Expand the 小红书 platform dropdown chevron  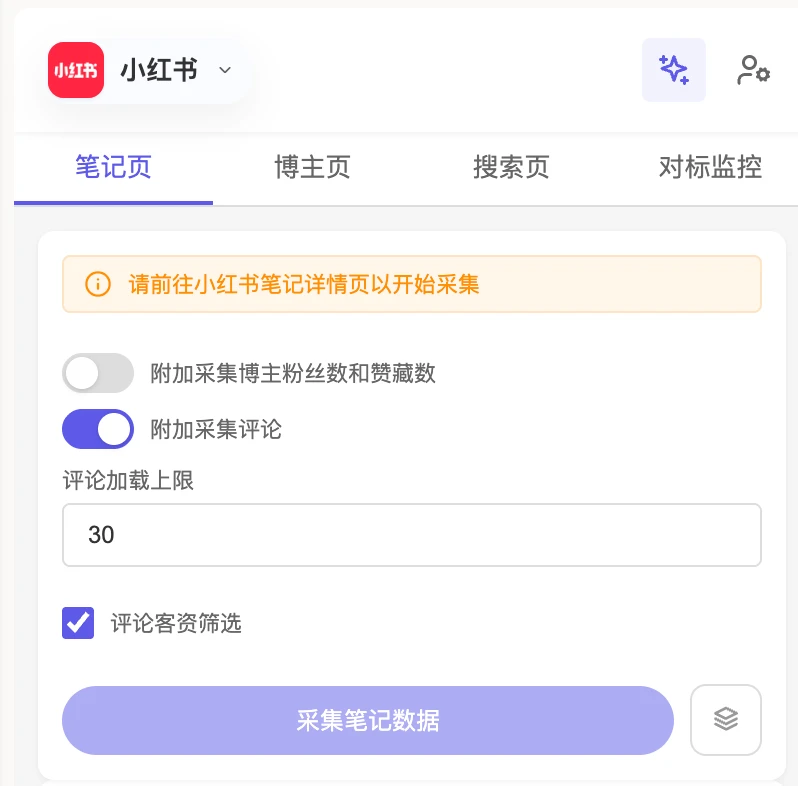225,70
